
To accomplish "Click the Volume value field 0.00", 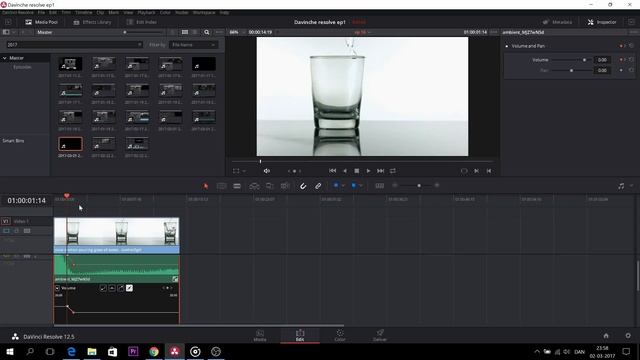I will pos(602,60).
